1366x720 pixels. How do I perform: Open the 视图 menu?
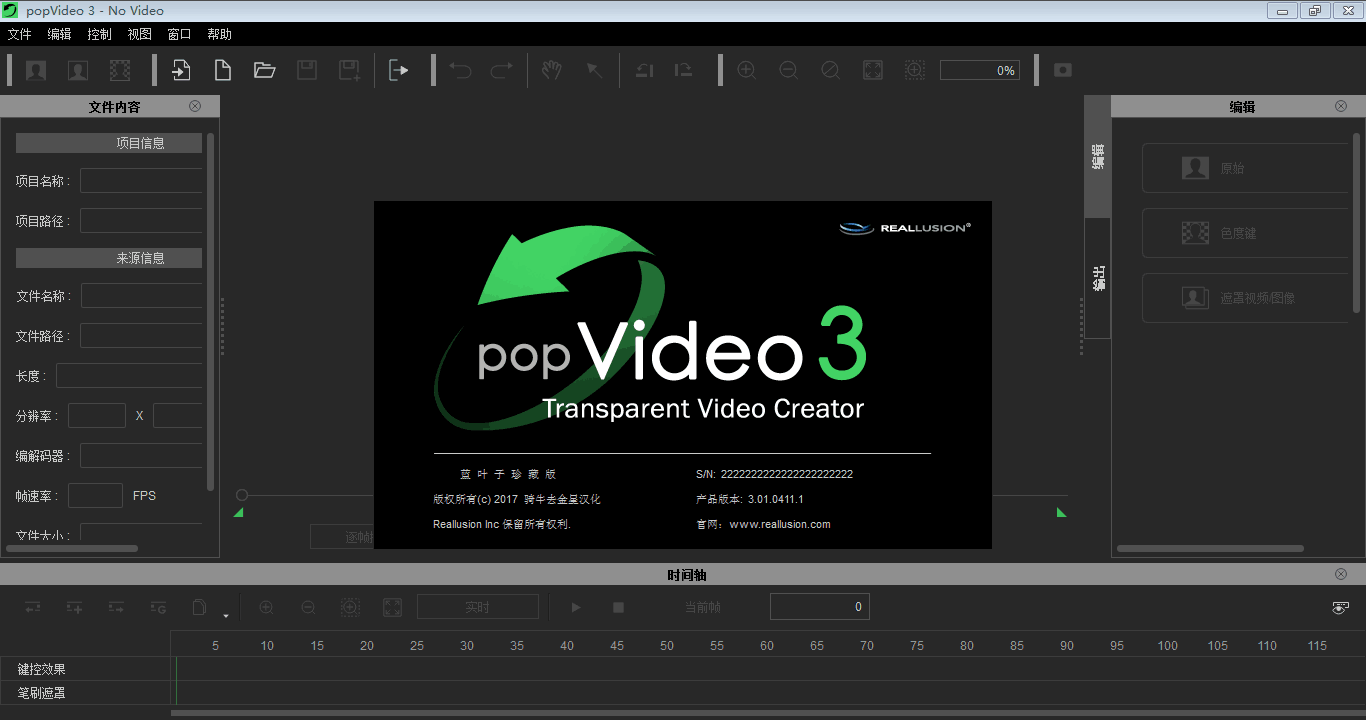(140, 34)
